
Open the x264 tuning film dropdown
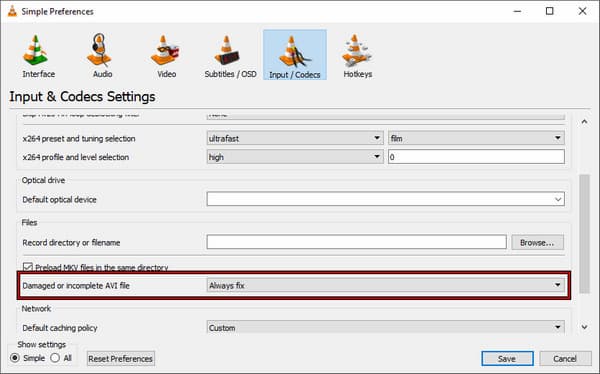pyautogui.click(x=476, y=138)
